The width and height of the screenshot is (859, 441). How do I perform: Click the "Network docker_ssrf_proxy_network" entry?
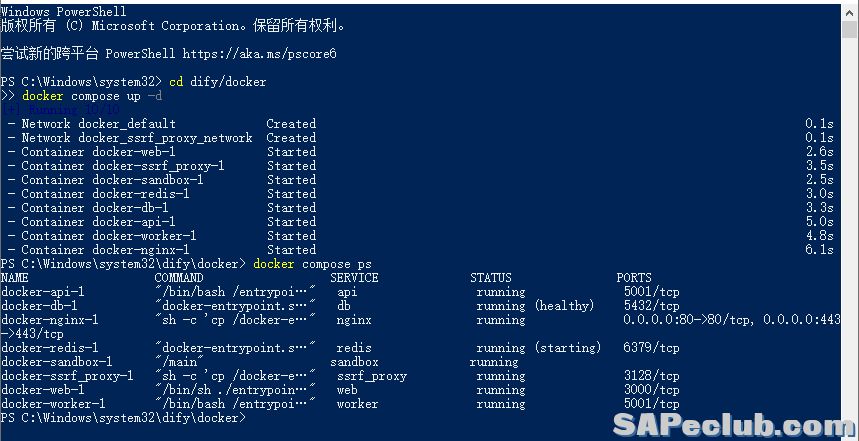pos(137,138)
